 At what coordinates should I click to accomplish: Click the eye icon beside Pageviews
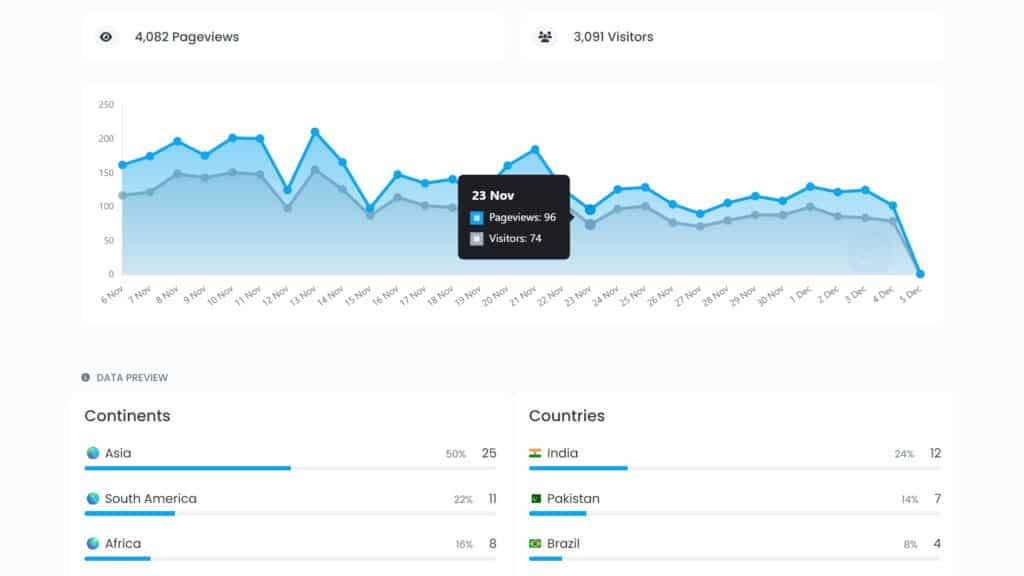(x=106, y=37)
